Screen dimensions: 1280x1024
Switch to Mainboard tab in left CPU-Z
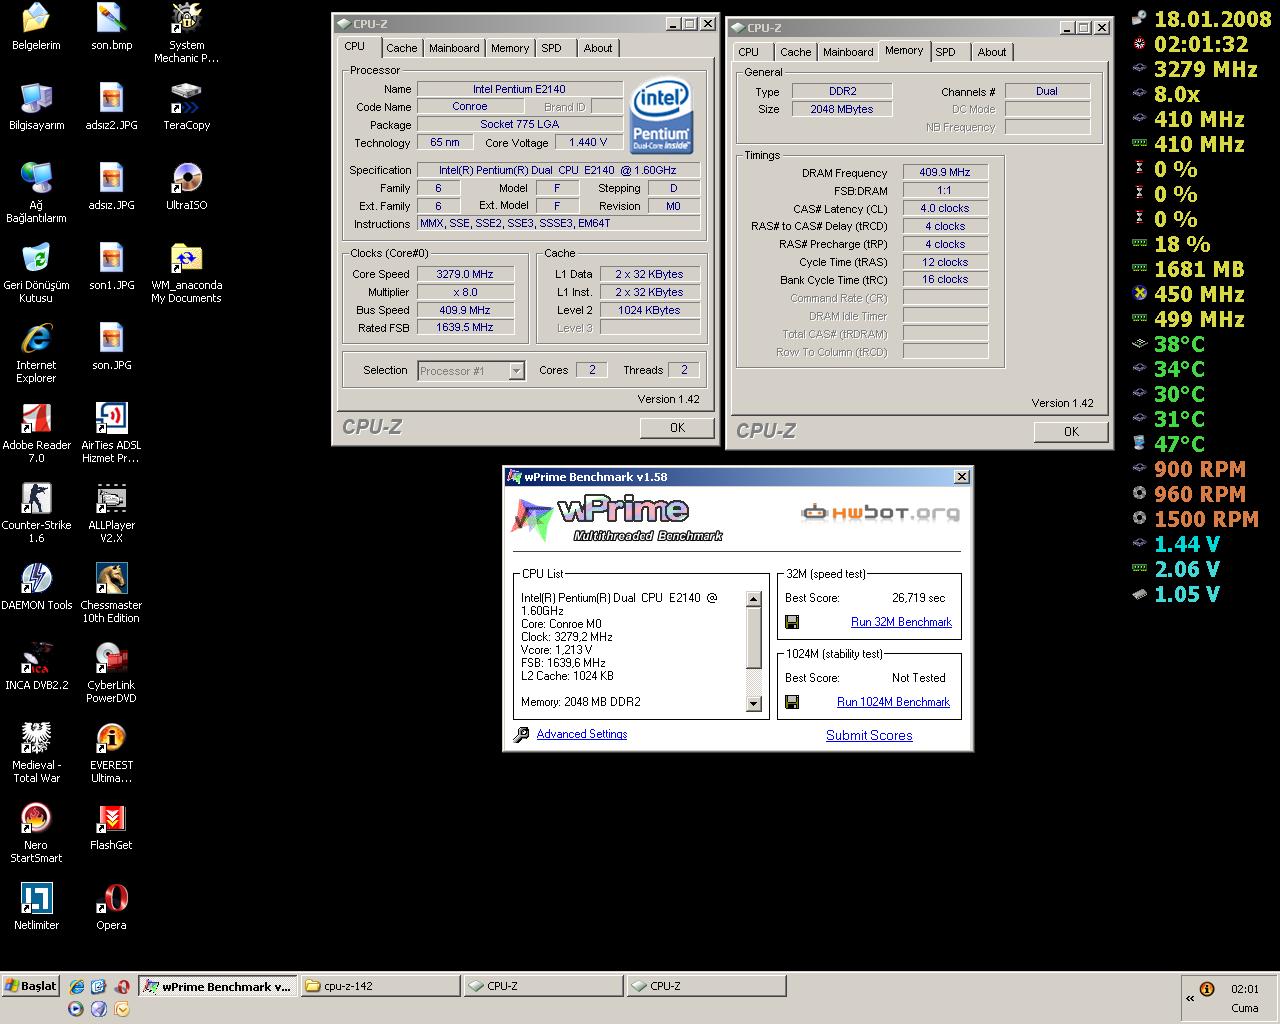click(454, 48)
